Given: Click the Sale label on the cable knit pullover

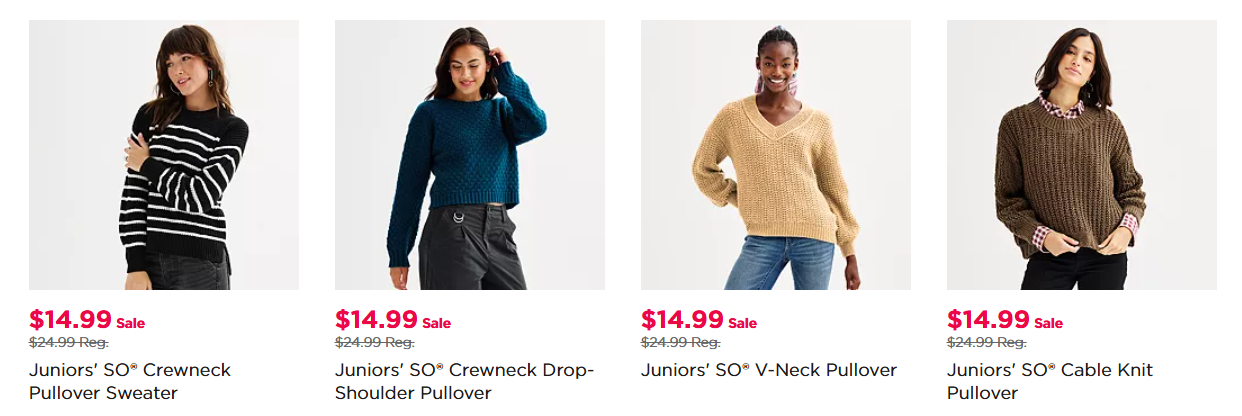Looking at the screenshot, I should pos(1049,323).
